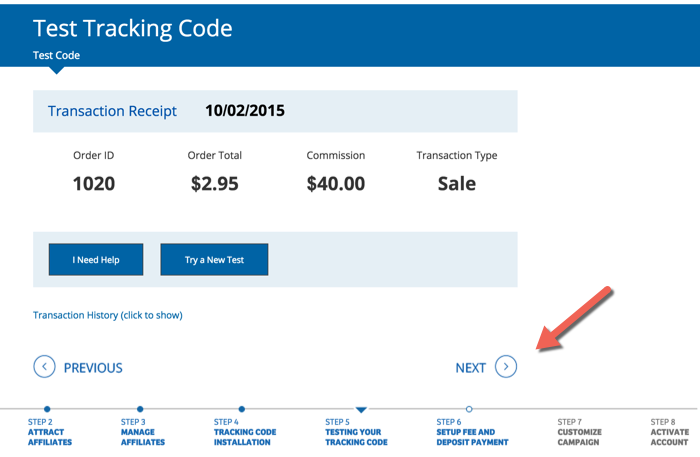
Task: Expand Transaction History (click to show)
Action: (x=108, y=315)
